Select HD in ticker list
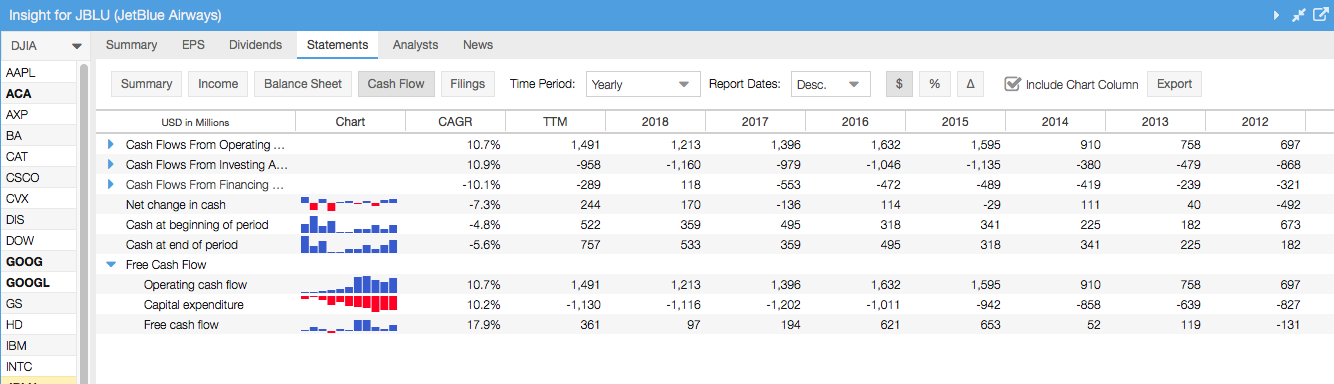This screenshot has width=1334, height=384. [39, 325]
